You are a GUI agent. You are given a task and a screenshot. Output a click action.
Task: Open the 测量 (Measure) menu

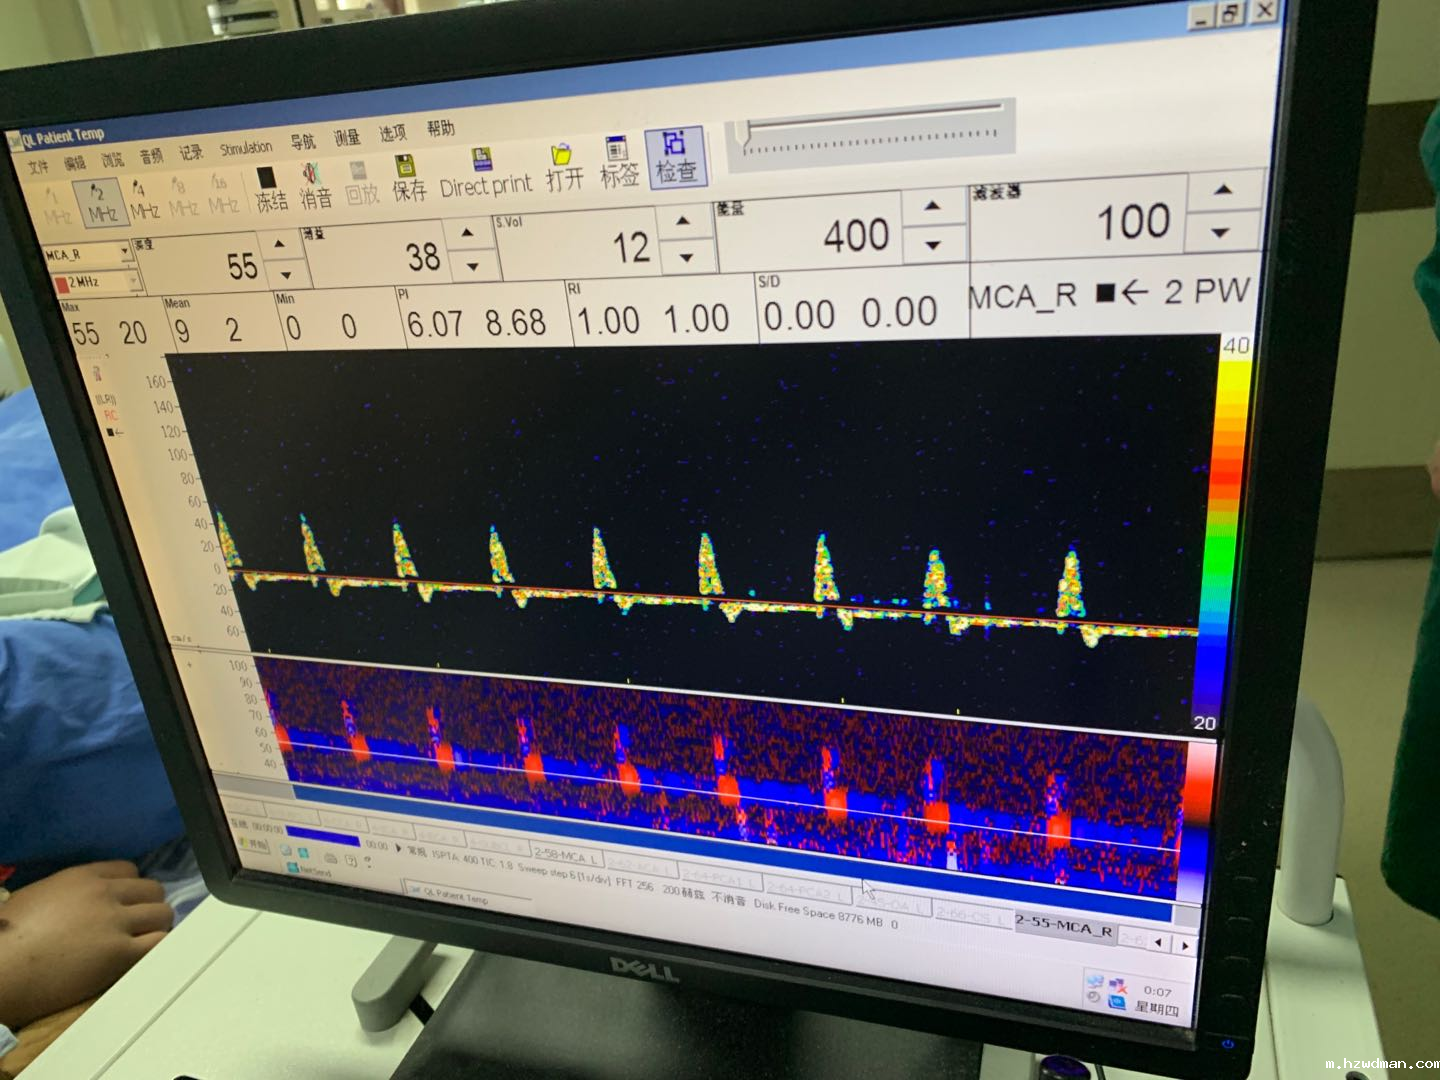347,138
